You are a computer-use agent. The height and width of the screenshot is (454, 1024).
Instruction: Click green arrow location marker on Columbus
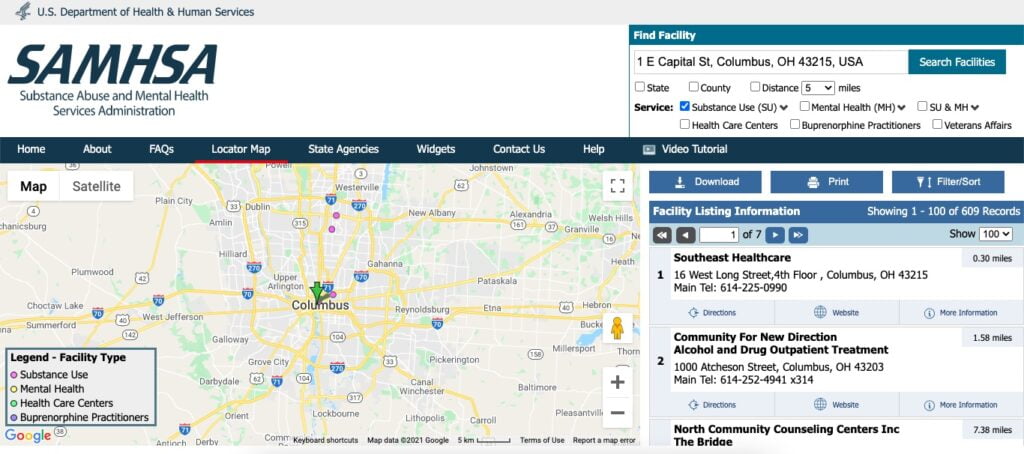317,293
